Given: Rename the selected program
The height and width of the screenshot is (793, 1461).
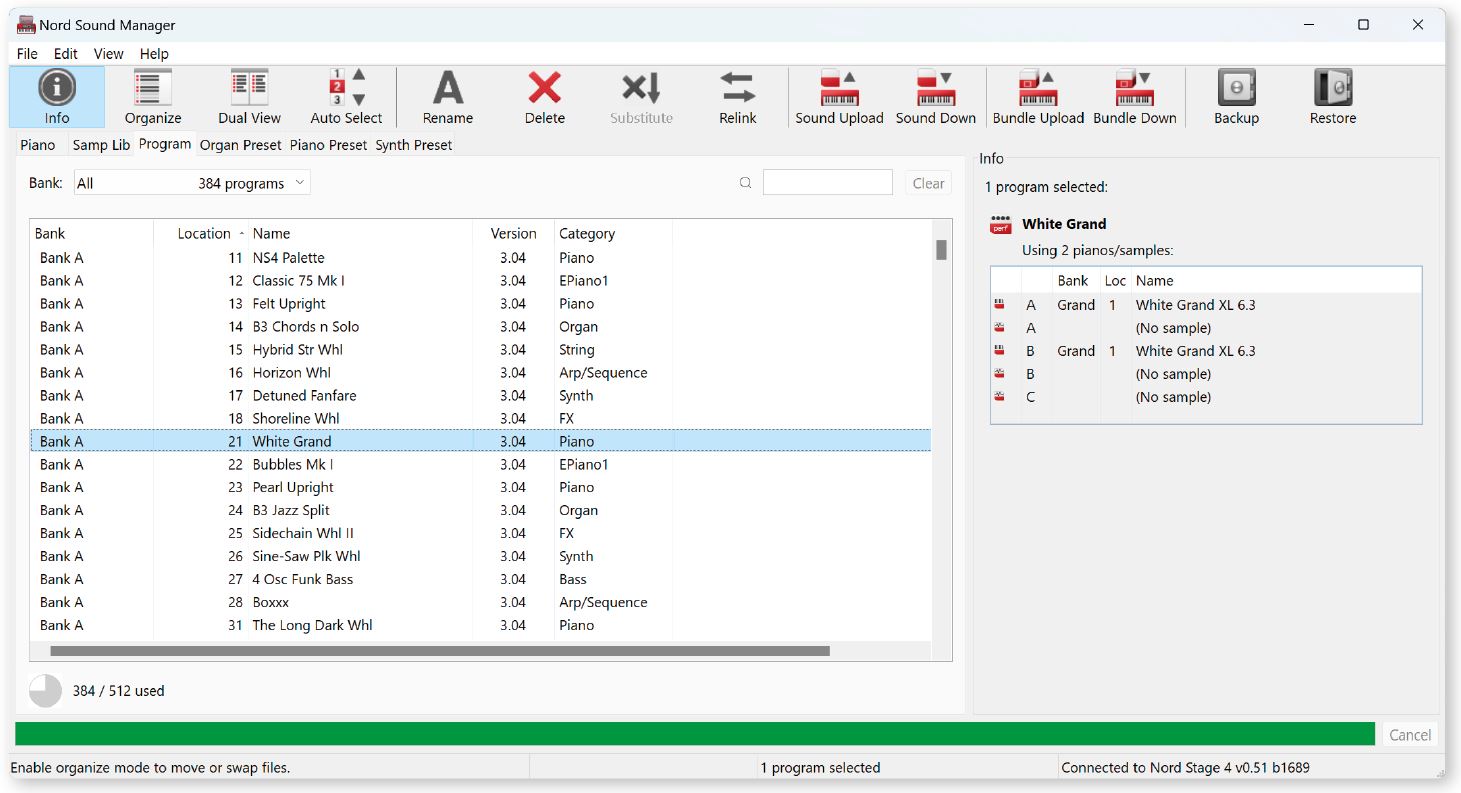Looking at the screenshot, I should (x=448, y=97).
